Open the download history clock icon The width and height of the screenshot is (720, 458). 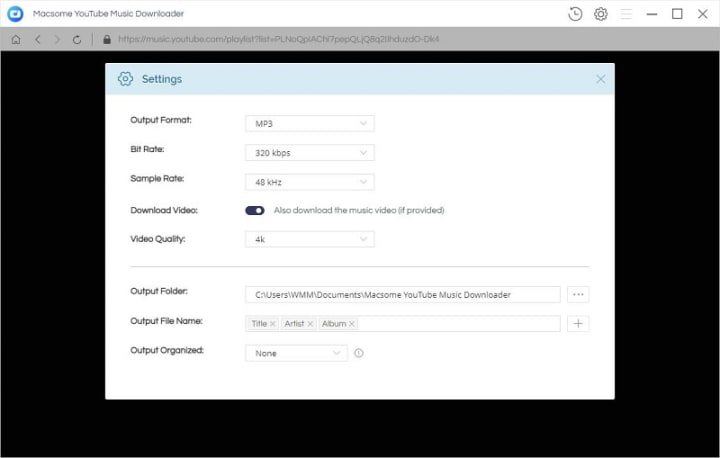[575, 14]
